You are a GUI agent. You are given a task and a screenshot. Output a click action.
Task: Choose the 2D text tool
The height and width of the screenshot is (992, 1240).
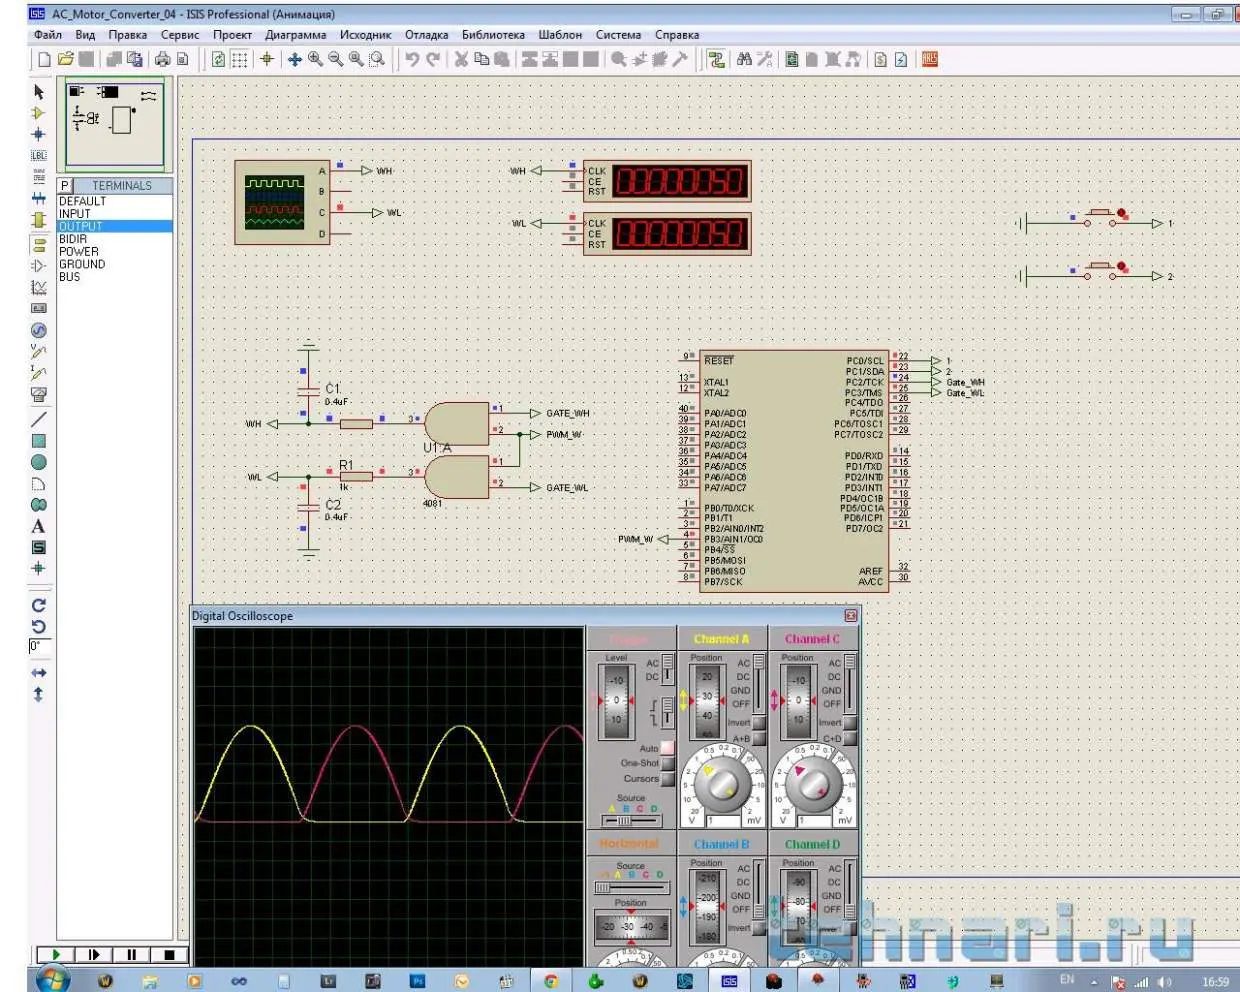pos(38,526)
